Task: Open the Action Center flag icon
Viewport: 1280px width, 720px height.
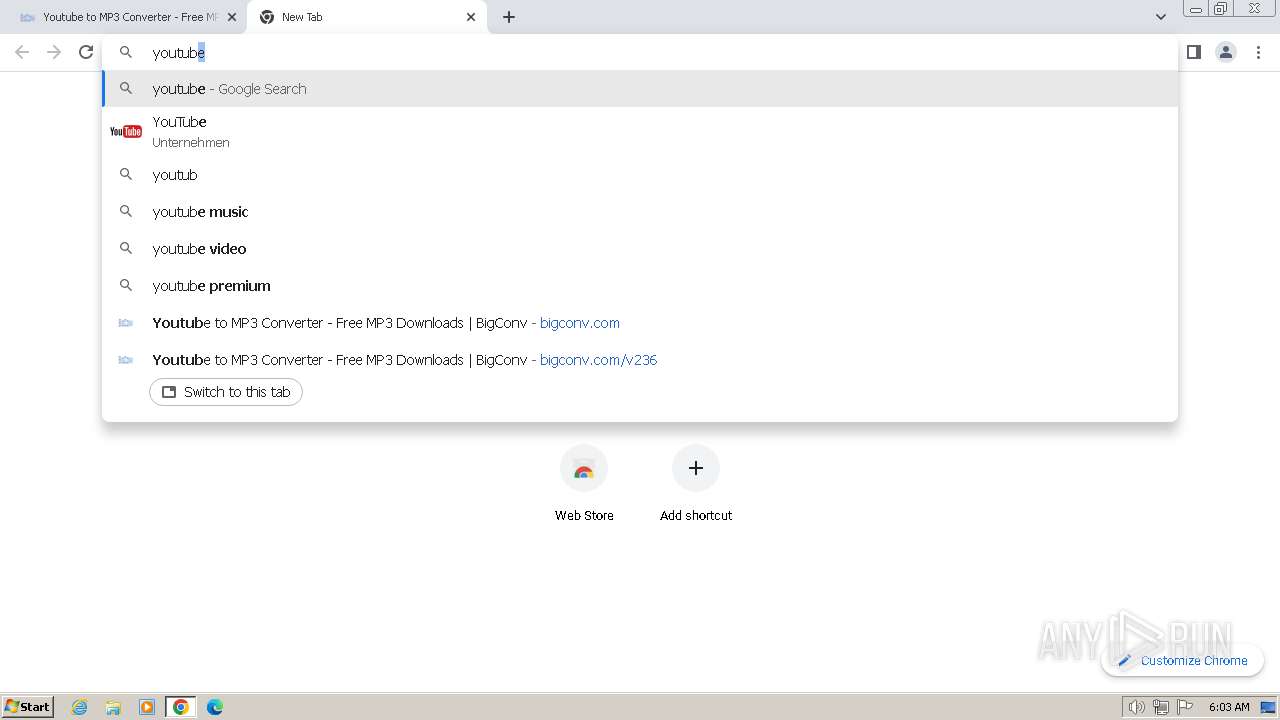Action: click(1185, 707)
